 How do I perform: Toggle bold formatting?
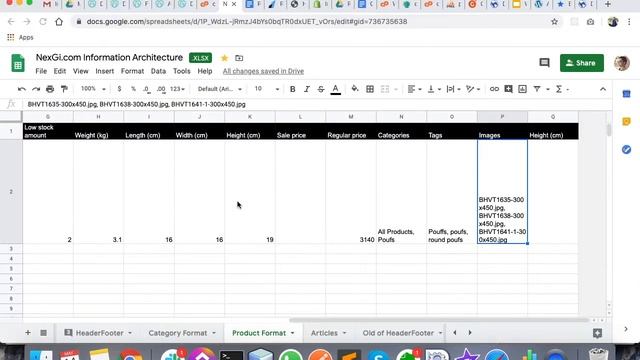pyautogui.click(x=292, y=89)
